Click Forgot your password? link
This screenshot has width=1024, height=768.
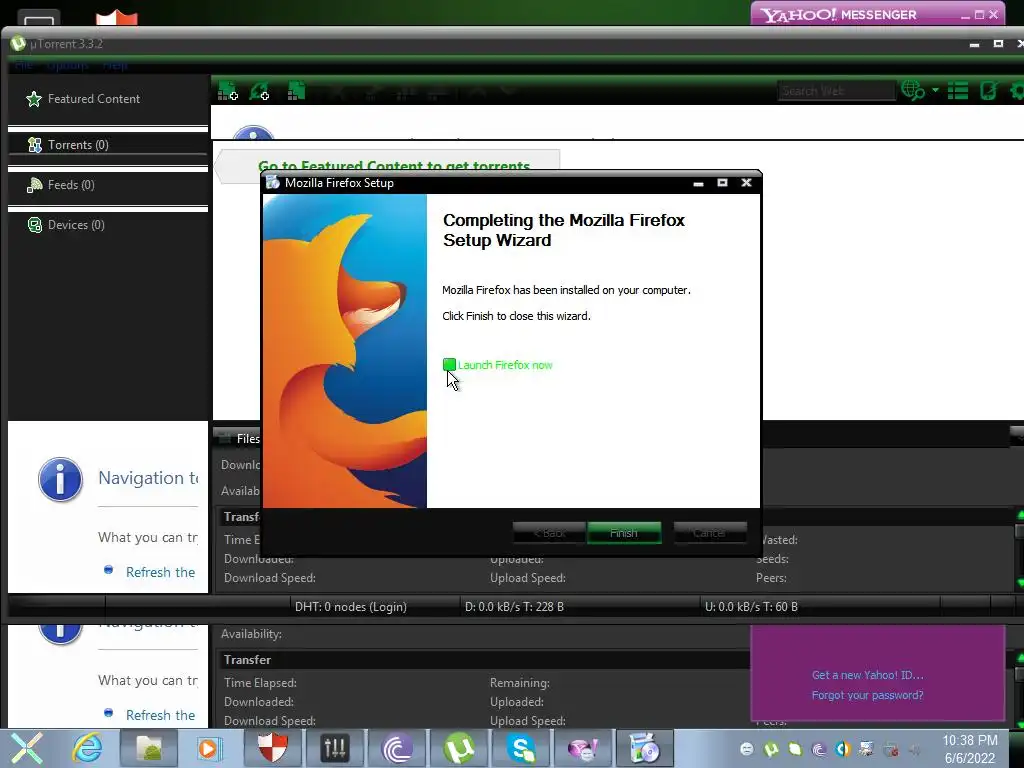point(867,695)
